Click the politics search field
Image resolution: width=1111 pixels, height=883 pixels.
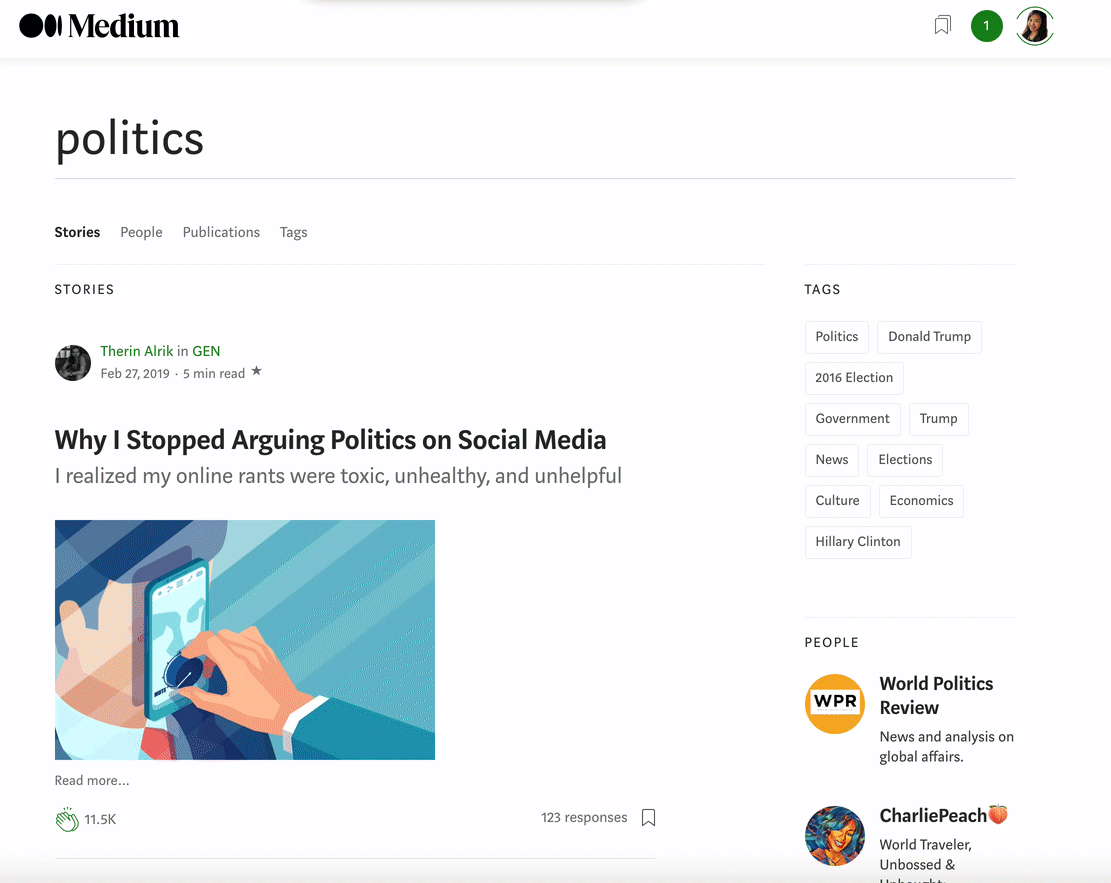534,139
